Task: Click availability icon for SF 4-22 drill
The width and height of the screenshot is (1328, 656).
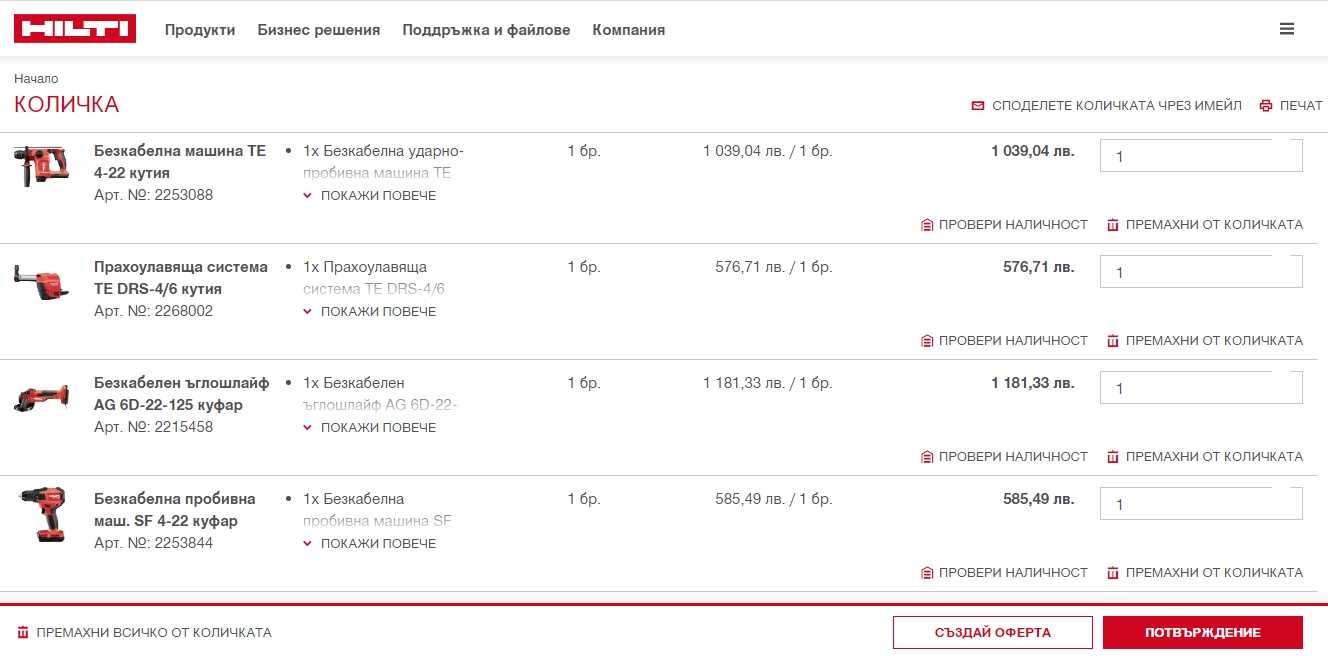Action: [927, 573]
